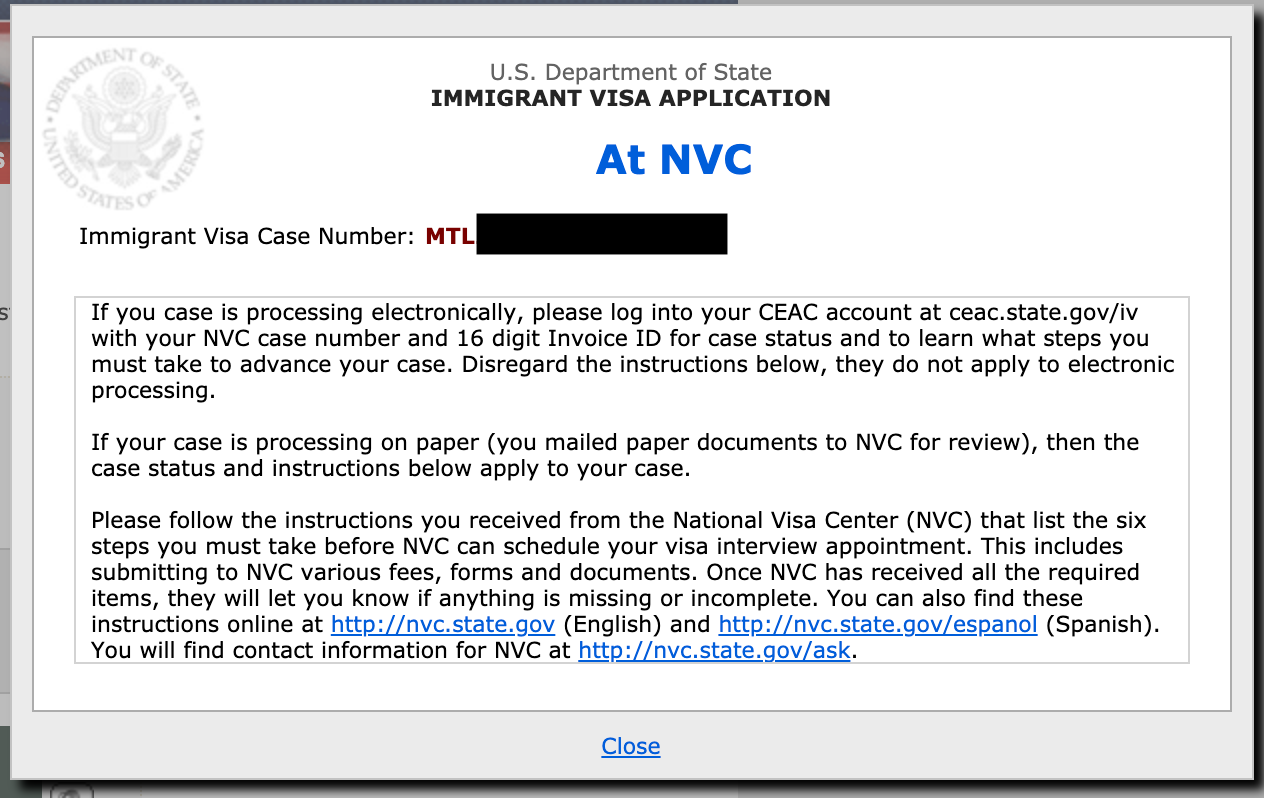Click the U.S. Department of State header text
The height and width of the screenshot is (798, 1264).
click(630, 72)
